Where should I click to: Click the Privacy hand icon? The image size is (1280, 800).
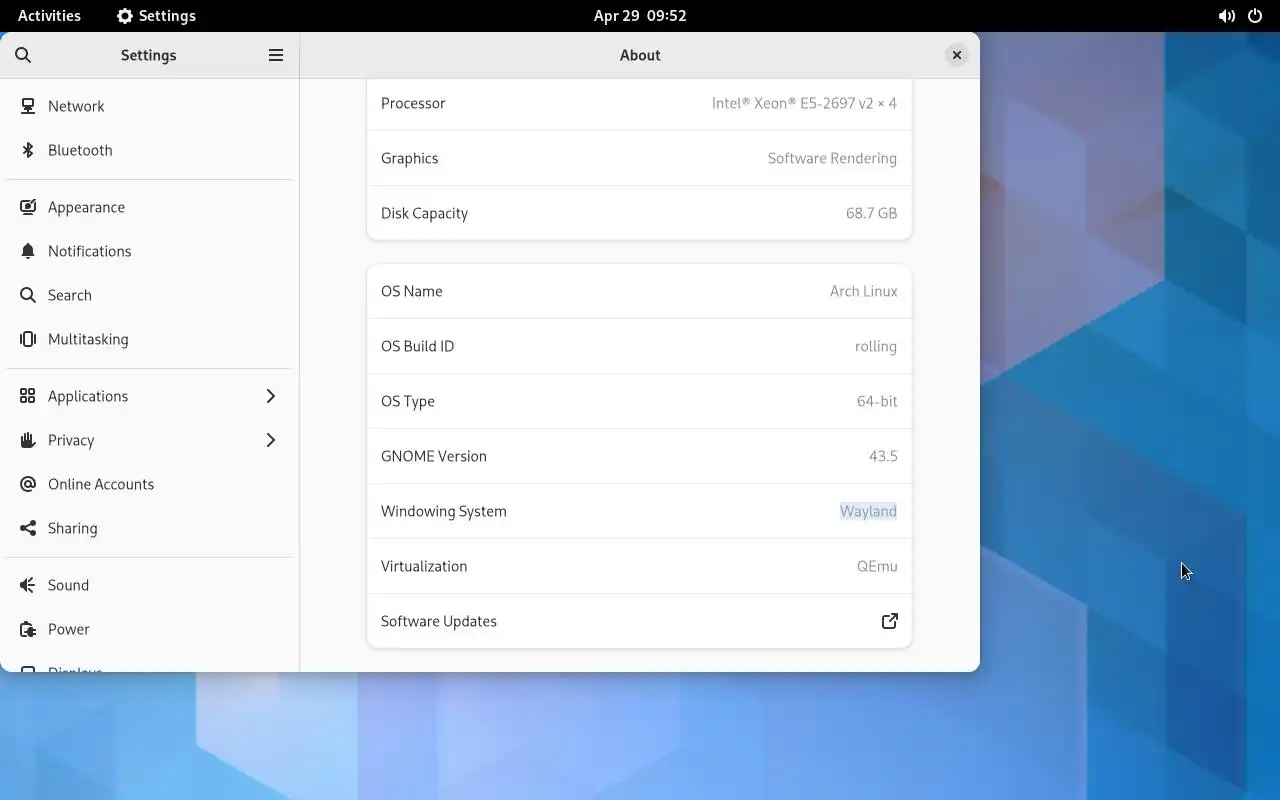(28, 440)
